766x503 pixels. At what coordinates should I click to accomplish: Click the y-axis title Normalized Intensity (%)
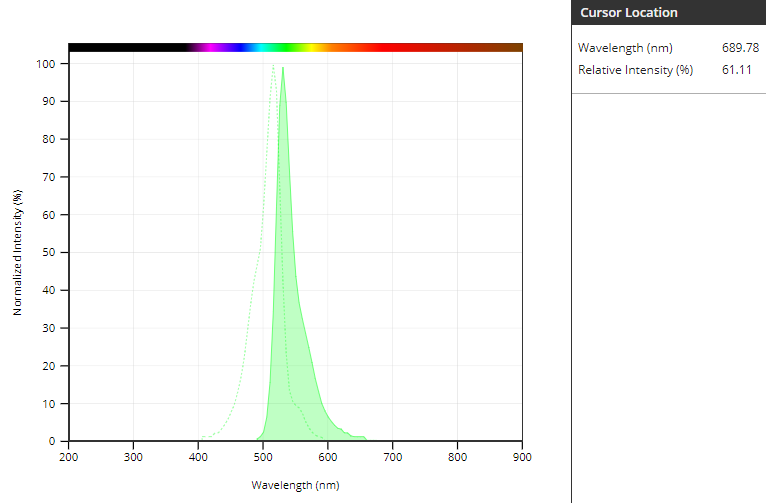[x=18, y=252]
